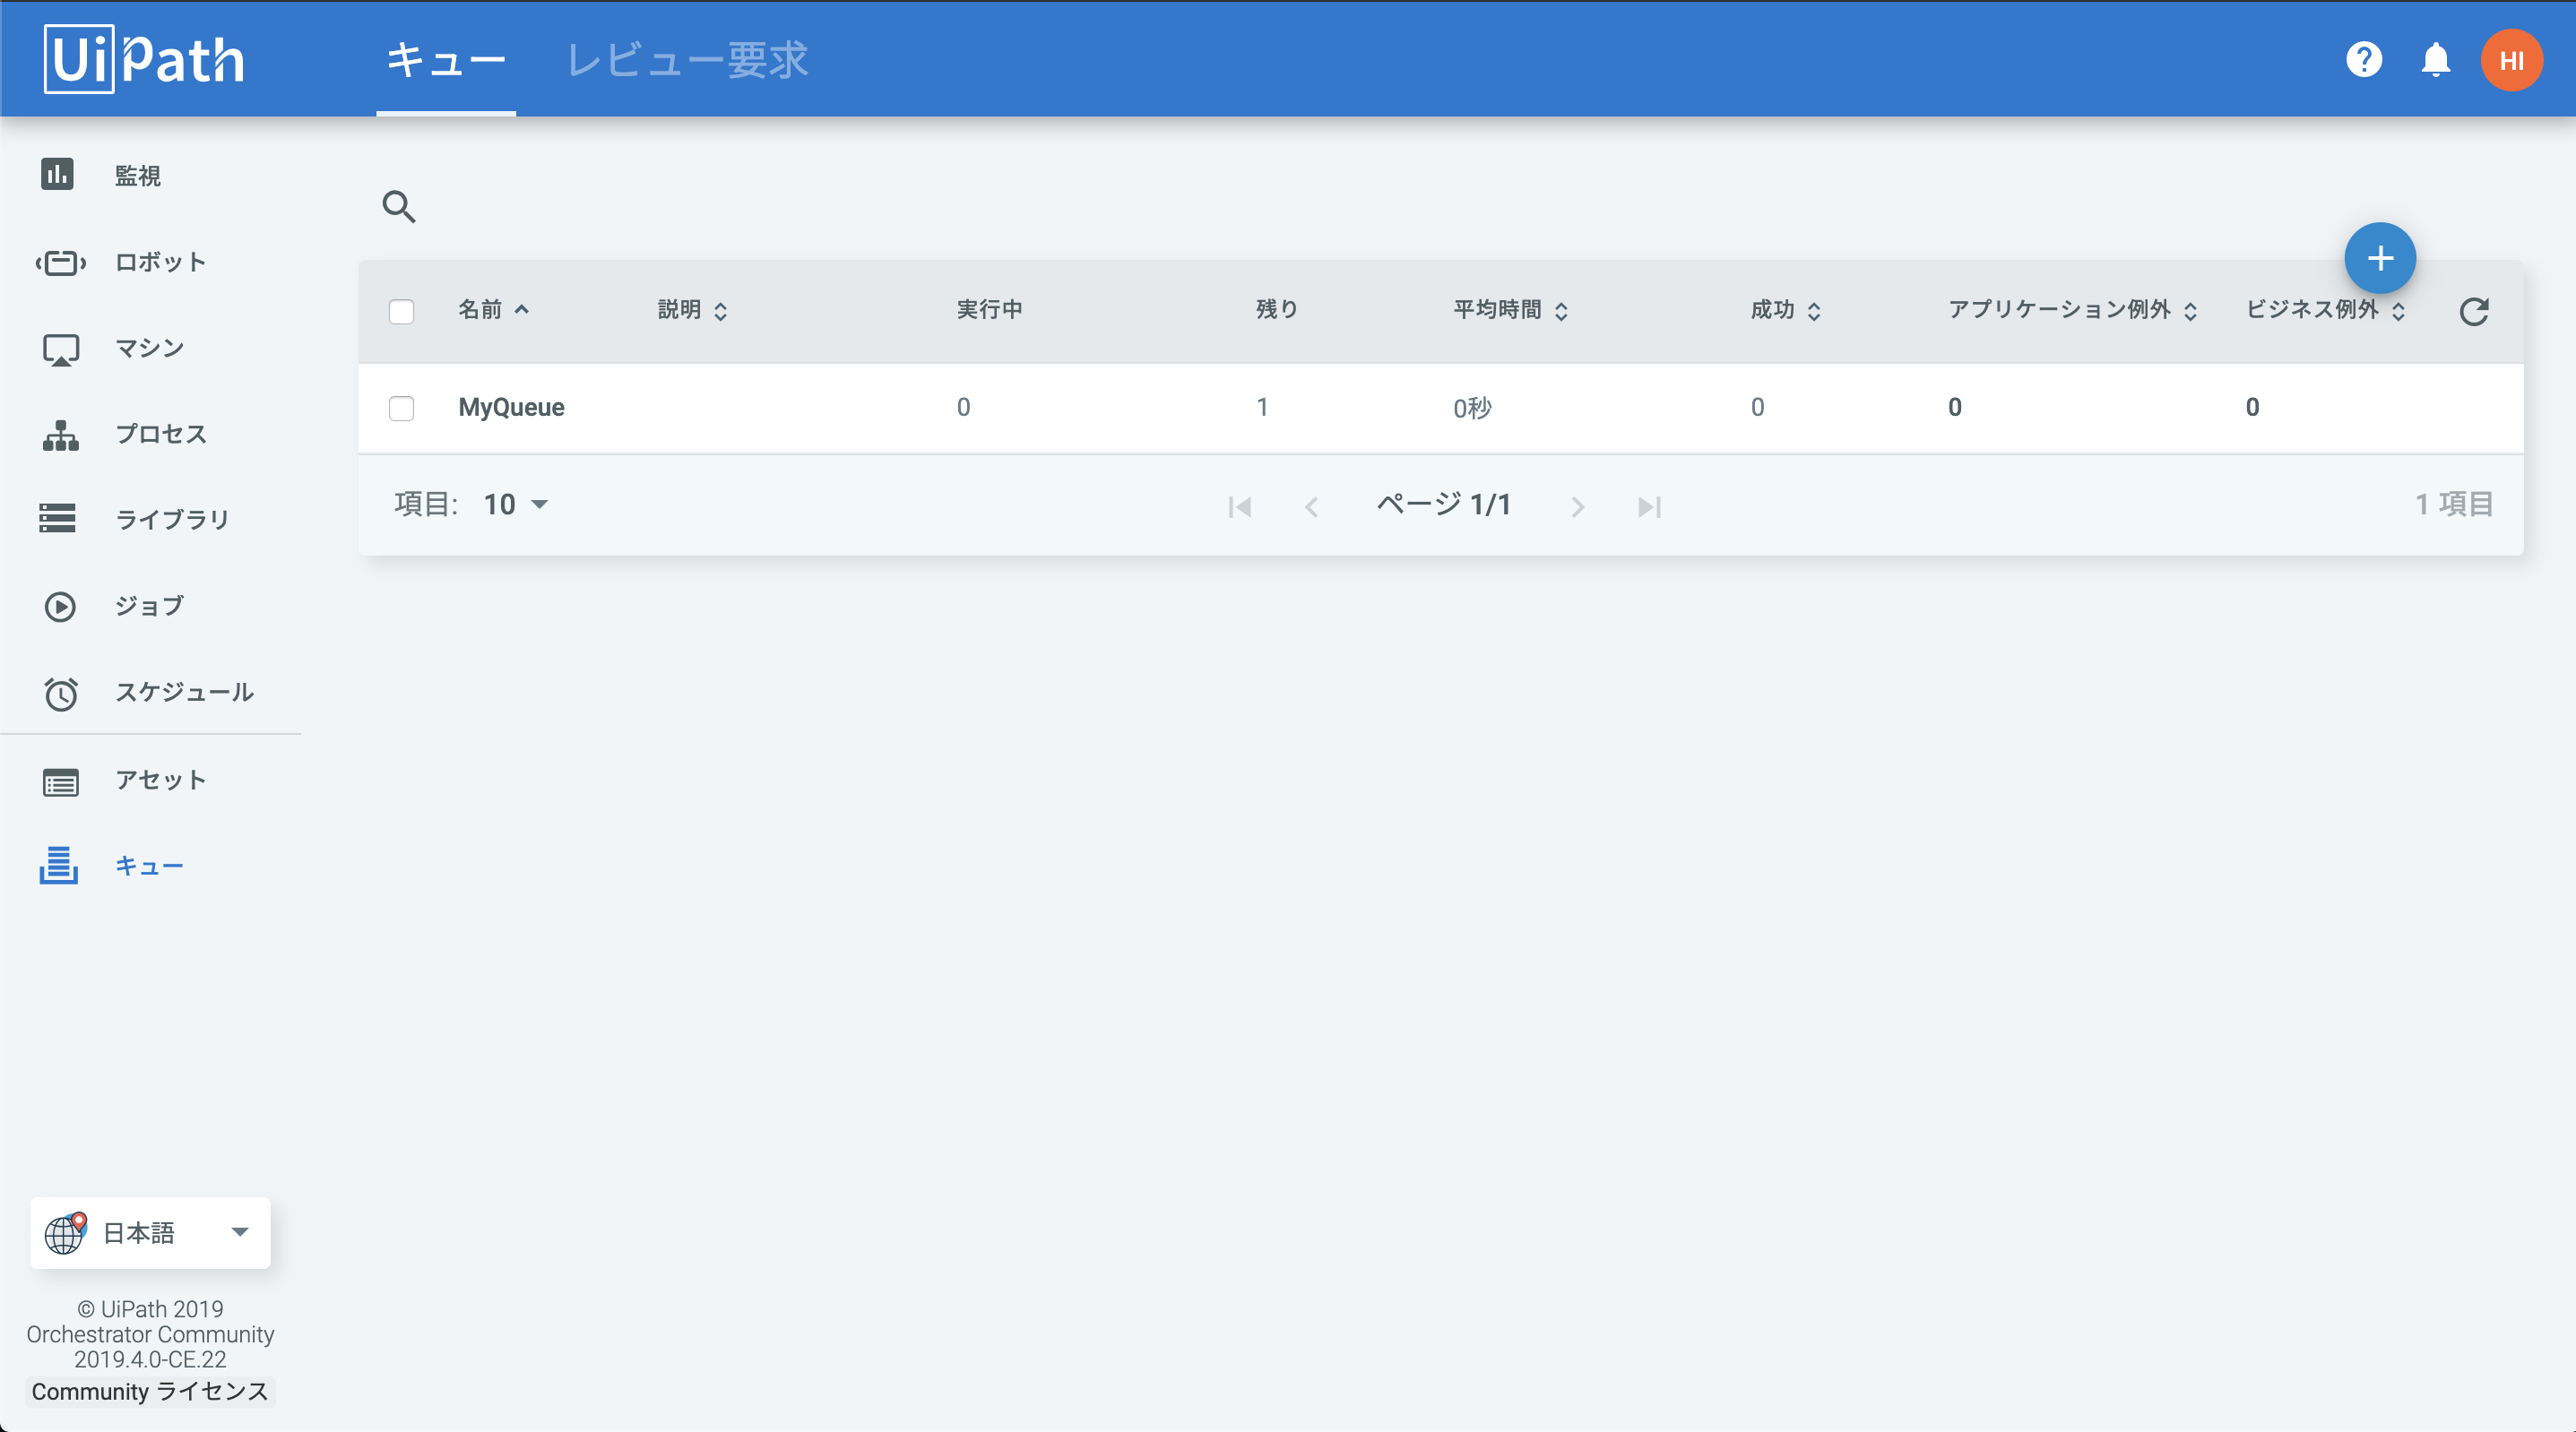The height and width of the screenshot is (1432, 2576).
Task: Click the ページ 1/1 indicator
Action: (x=1443, y=504)
